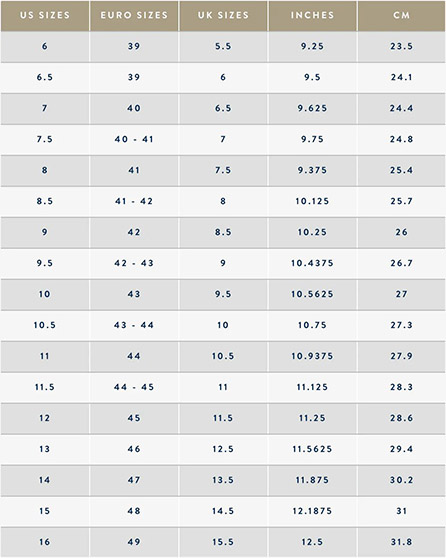The height and width of the screenshot is (558, 446).
Task: Select Euro size 49 cell
Action: point(134,542)
